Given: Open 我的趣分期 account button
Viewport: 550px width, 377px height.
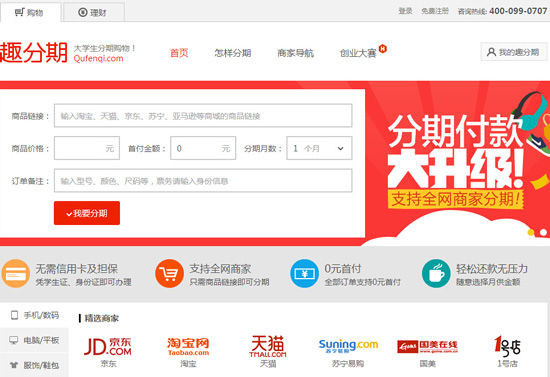Looking at the screenshot, I should coord(514,52).
